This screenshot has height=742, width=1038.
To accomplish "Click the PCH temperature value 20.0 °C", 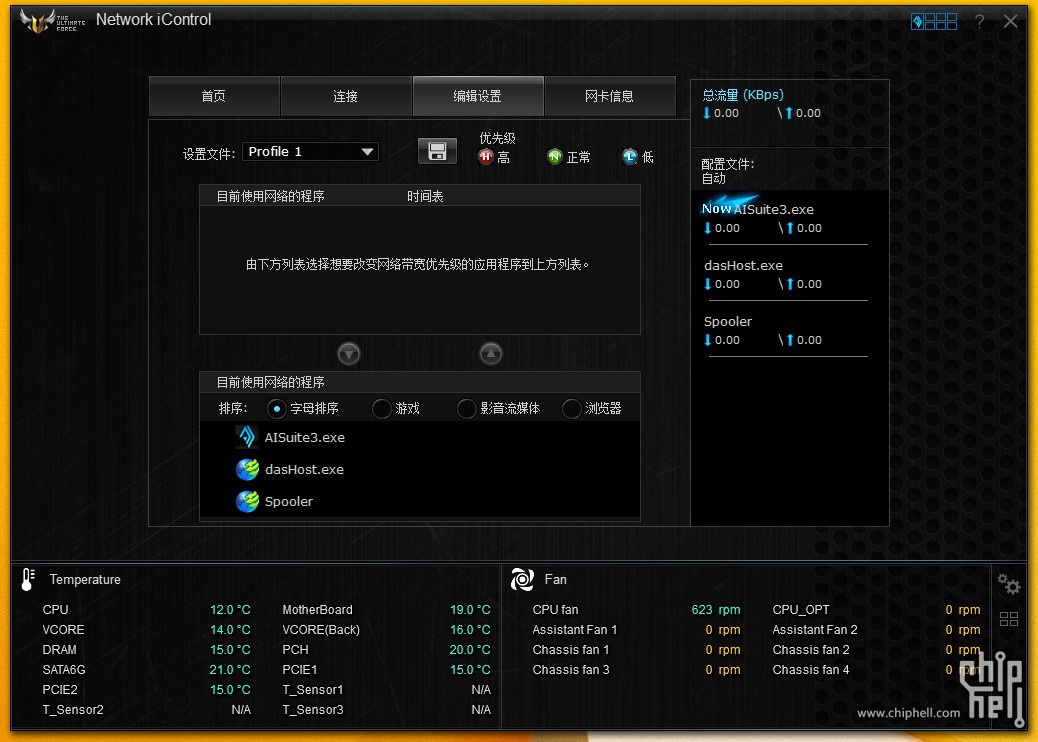I will coord(470,650).
